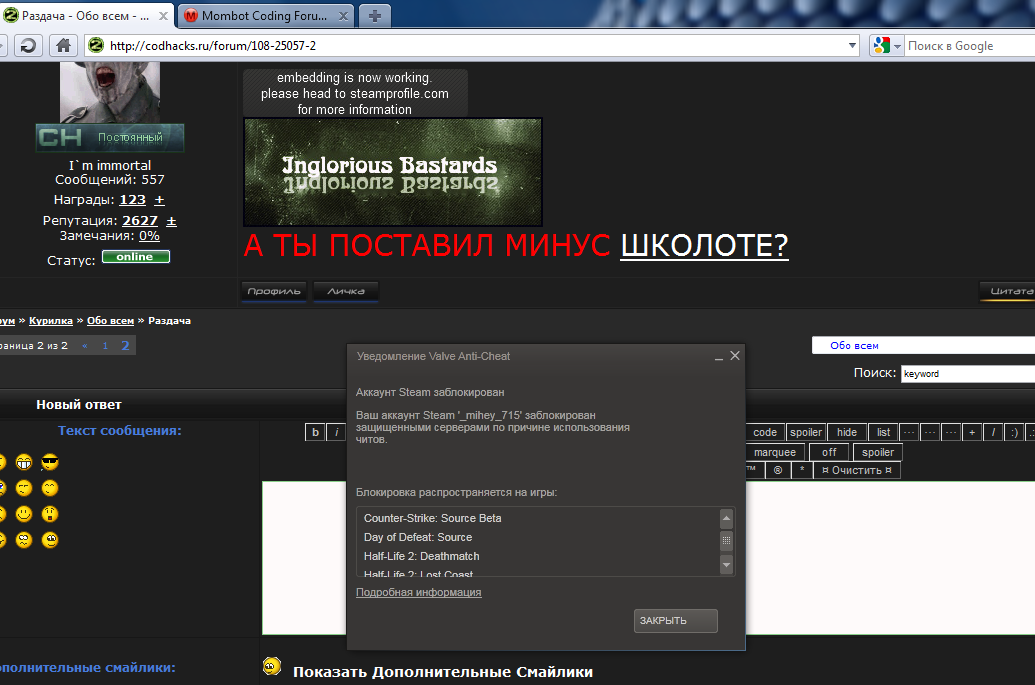The width and height of the screenshot is (1035, 685).
Task: Click the smiley icon beside 'Показать Дополнительные Смайлики'
Action: (x=272, y=667)
